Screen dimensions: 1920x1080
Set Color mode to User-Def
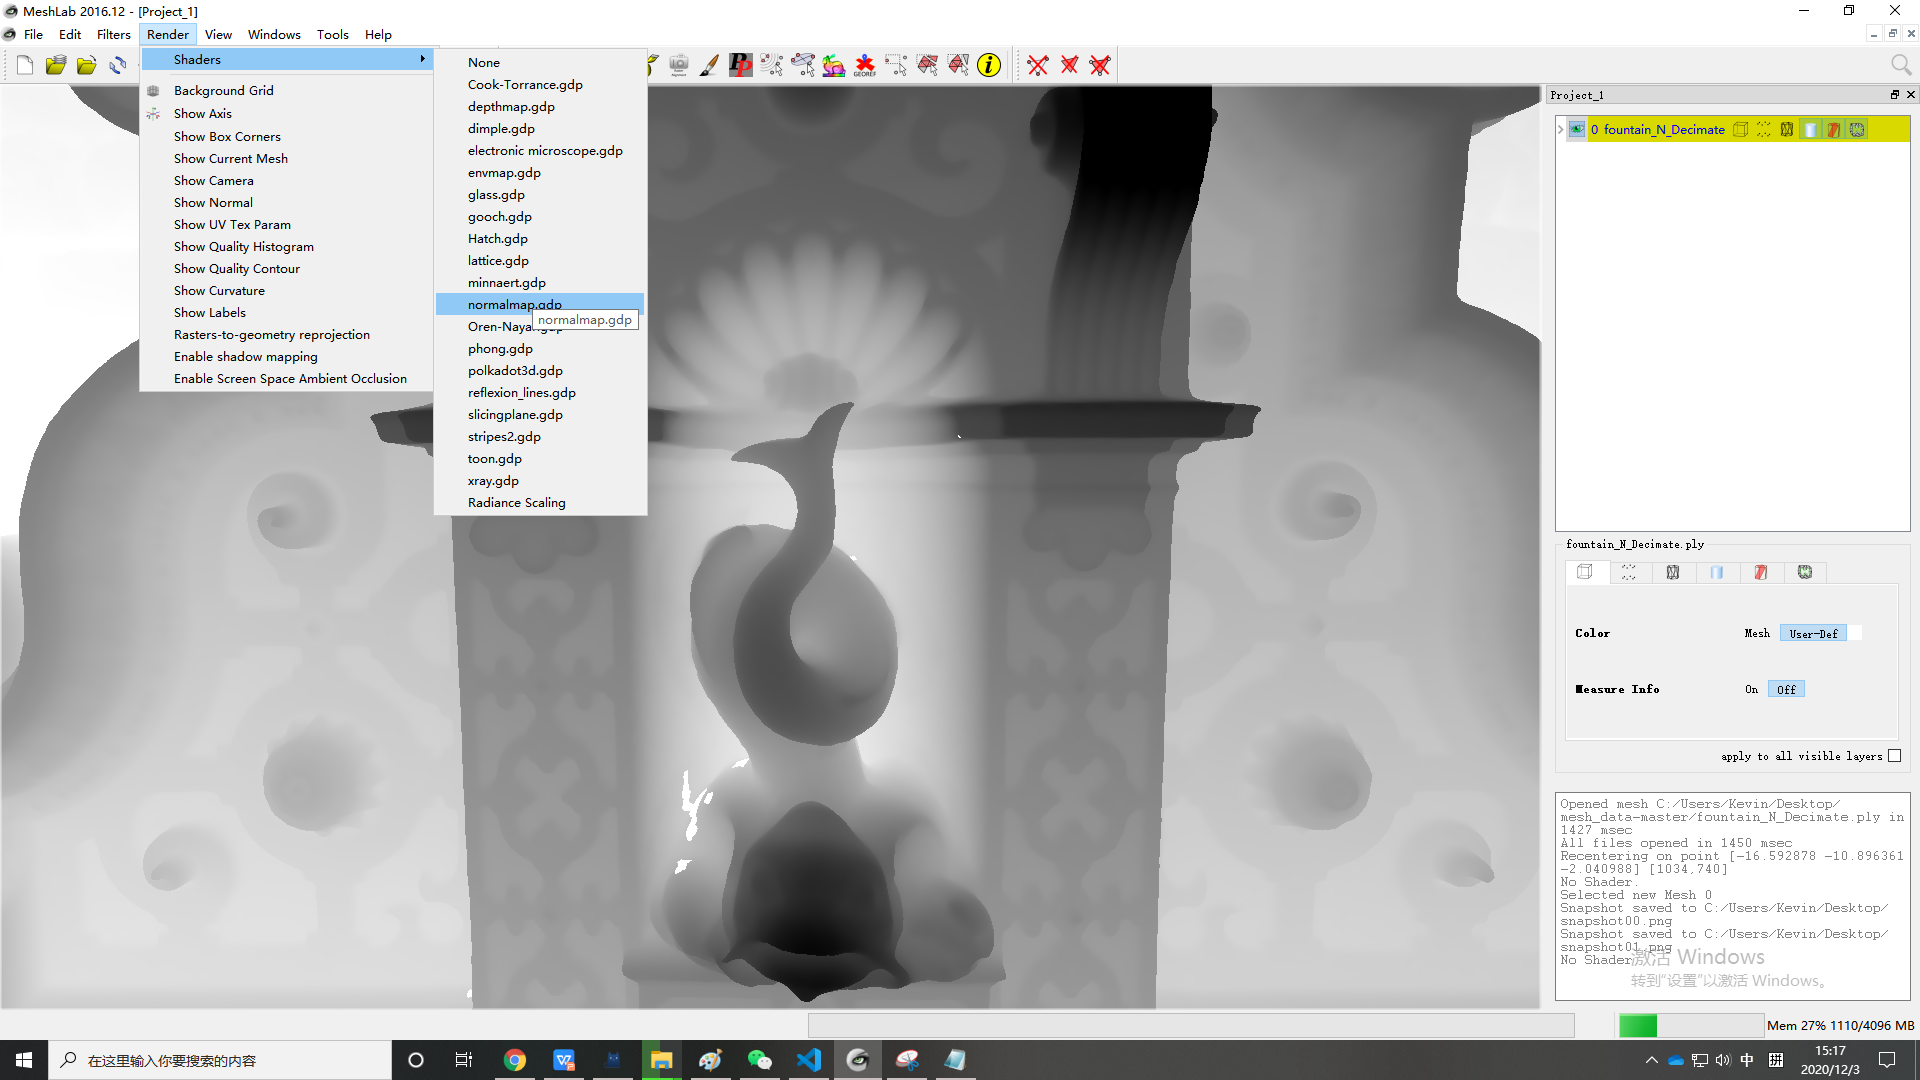click(1813, 633)
